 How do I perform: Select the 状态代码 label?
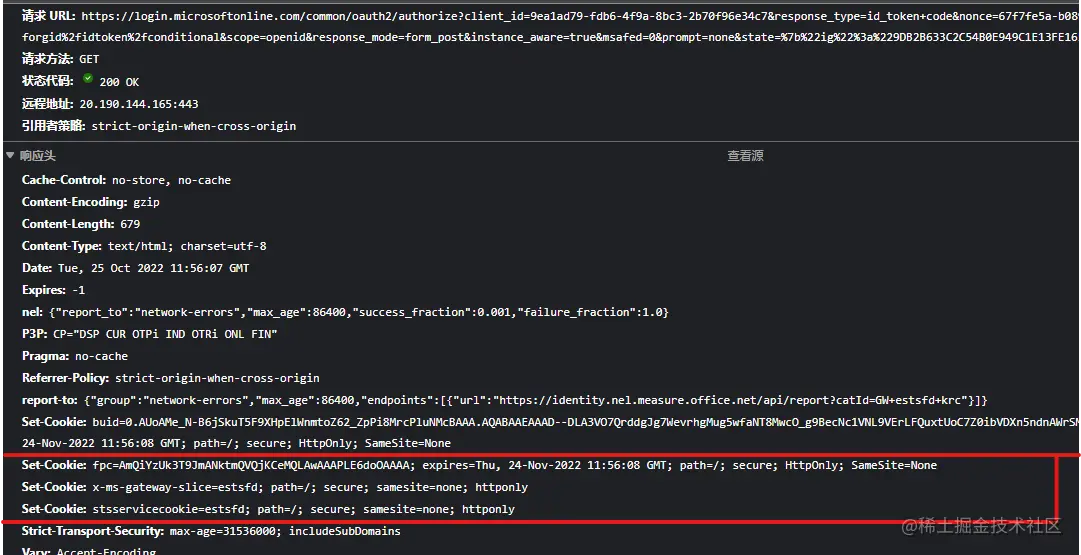48,81
